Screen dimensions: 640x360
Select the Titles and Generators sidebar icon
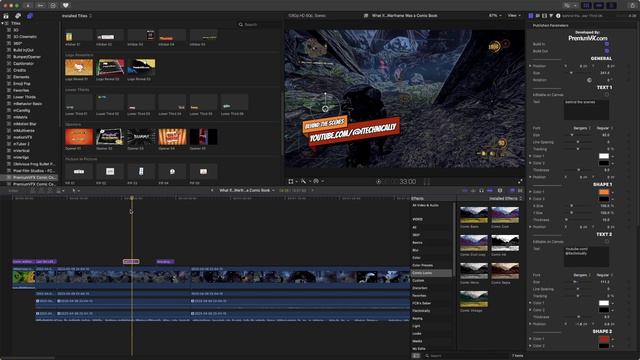(x=30, y=16)
